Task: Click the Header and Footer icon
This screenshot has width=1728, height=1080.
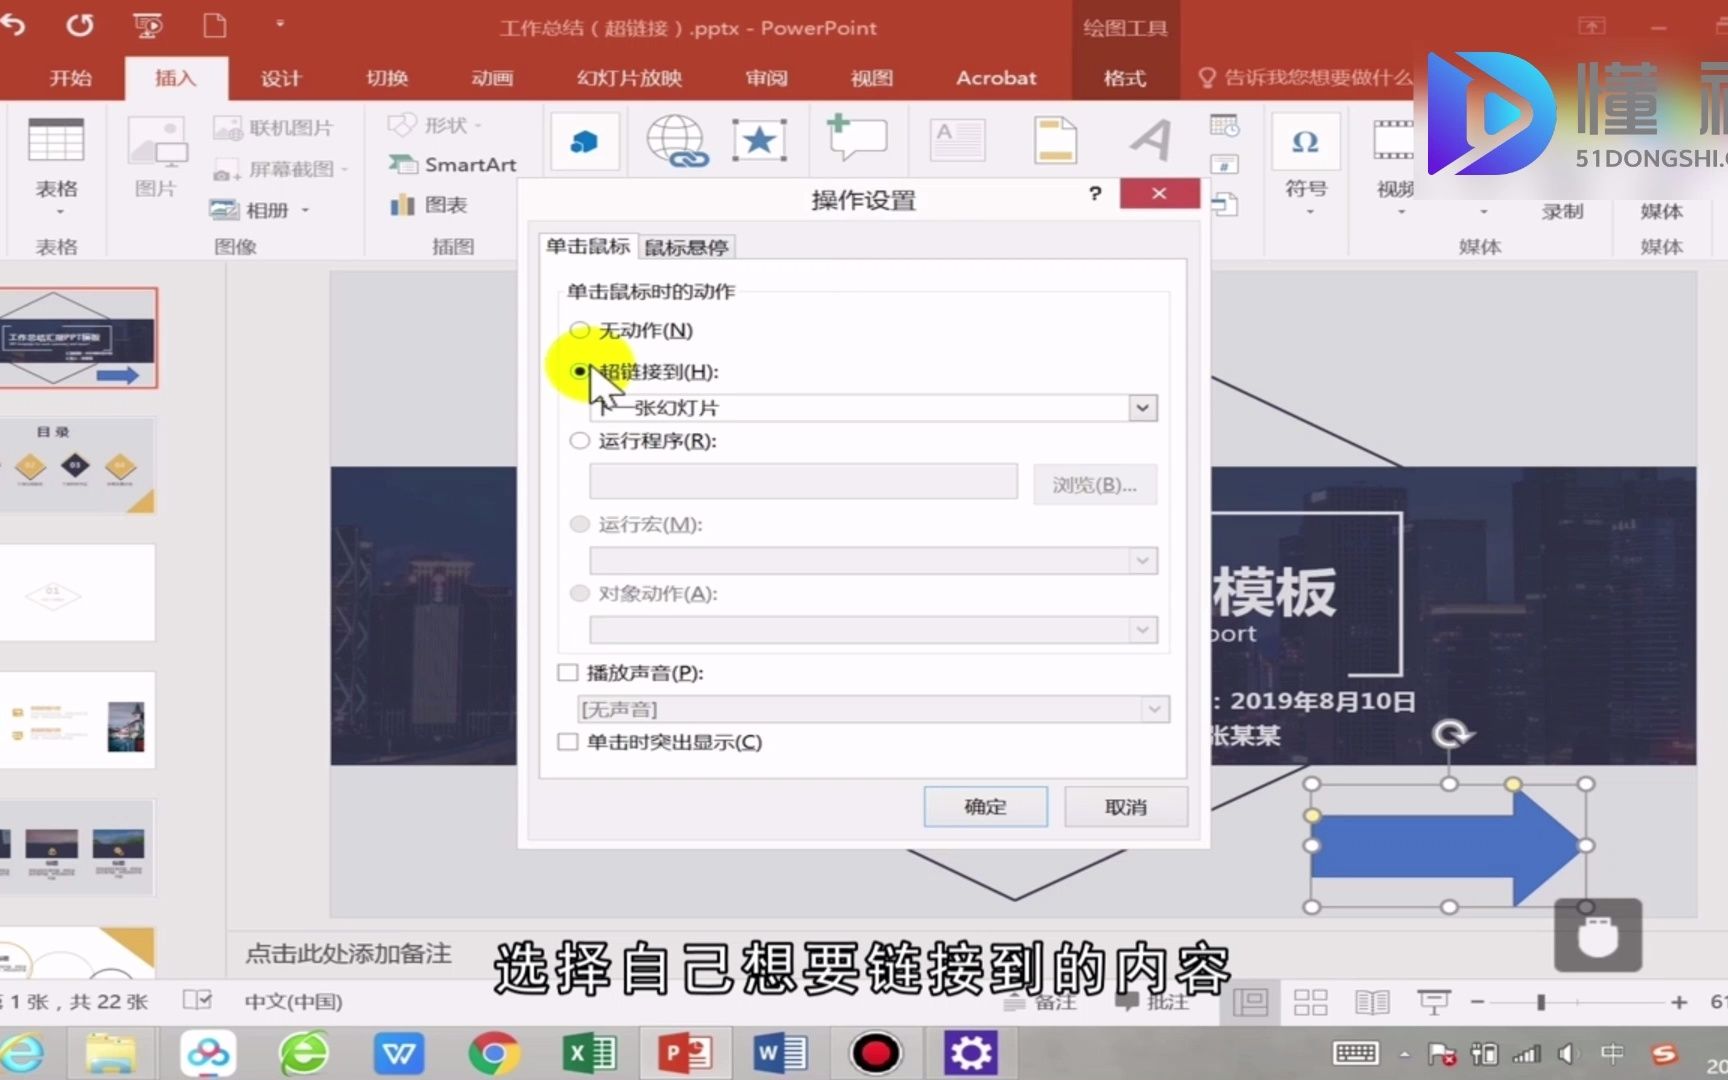Action: tap(1055, 140)
